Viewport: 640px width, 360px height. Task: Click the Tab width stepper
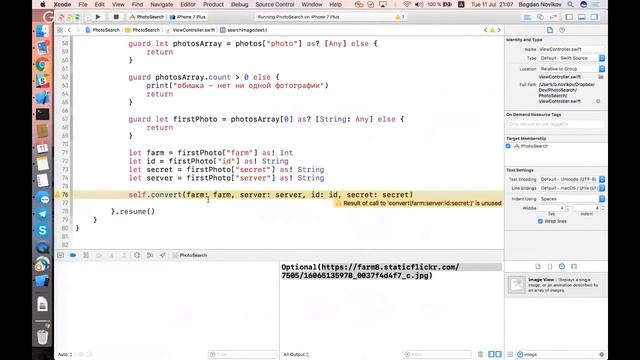tap(567, 208)
